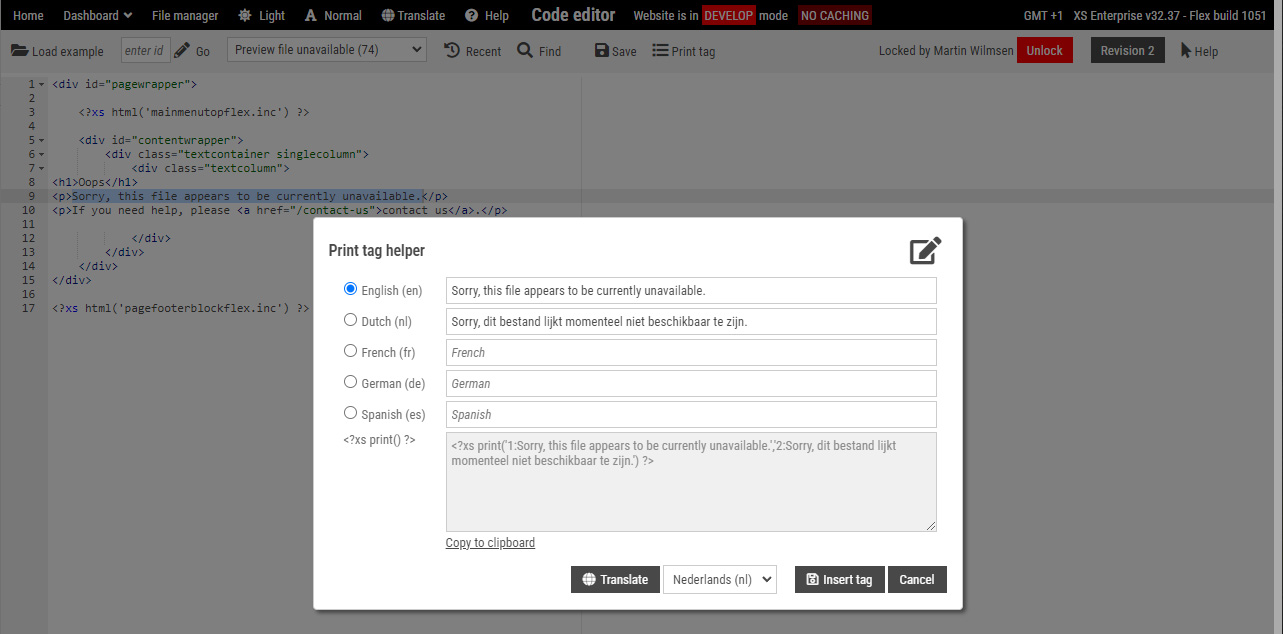Collapse code fold at line 7
This screenshot has width=1283, height=634.
click(42, 168)
